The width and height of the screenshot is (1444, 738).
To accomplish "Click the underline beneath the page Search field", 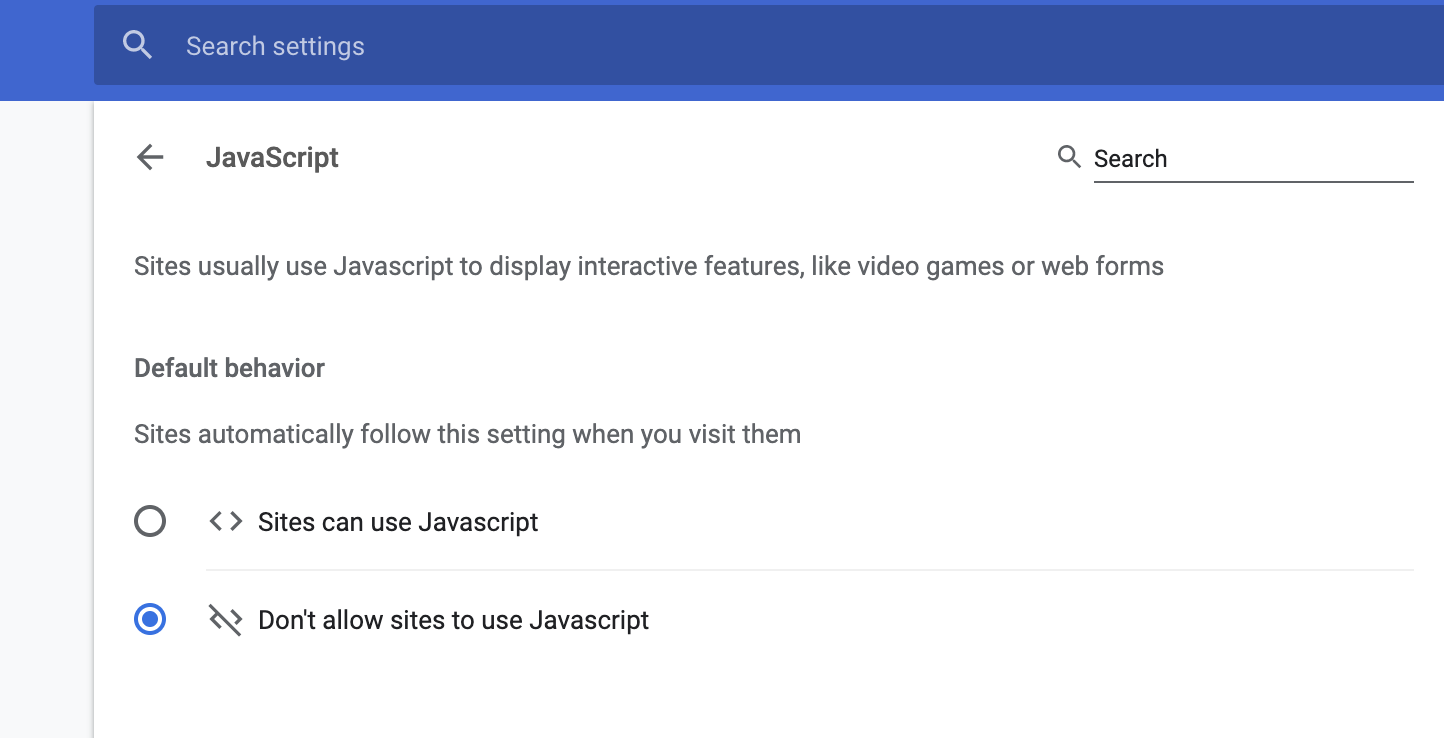I will click(x=1252, y=182).
